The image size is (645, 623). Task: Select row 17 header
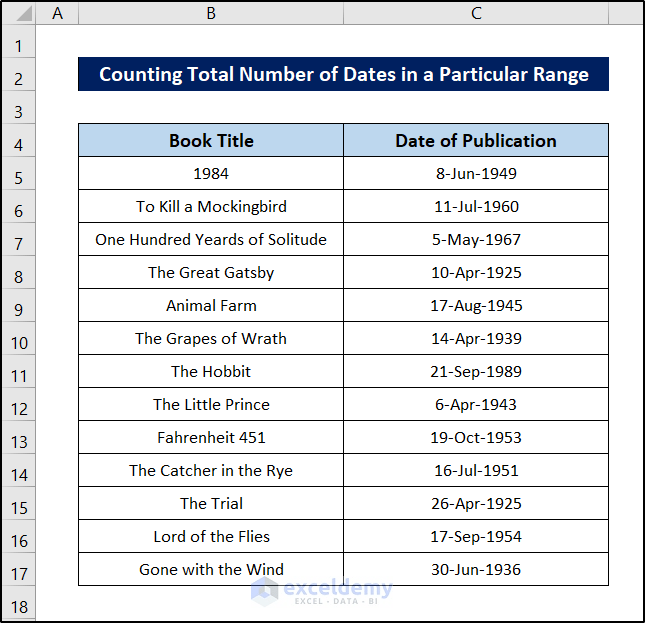(x=19, y=570)
